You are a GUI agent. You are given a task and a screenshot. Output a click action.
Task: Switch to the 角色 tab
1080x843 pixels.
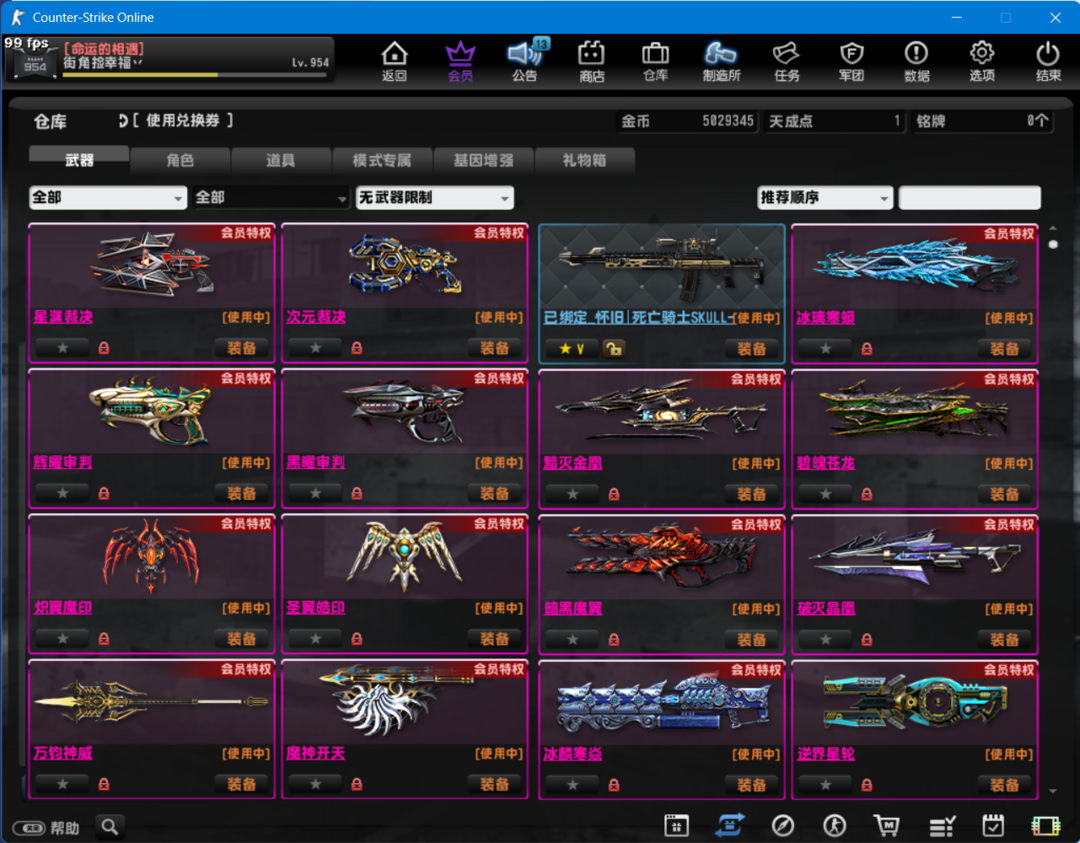(180, 160)
